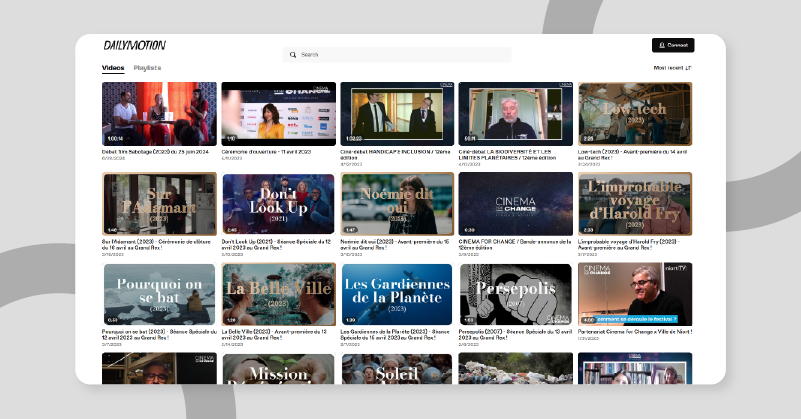
Task: Click the La Belle Ville (2023) title link
Action: pyautogui.click(x=274, y=335)
